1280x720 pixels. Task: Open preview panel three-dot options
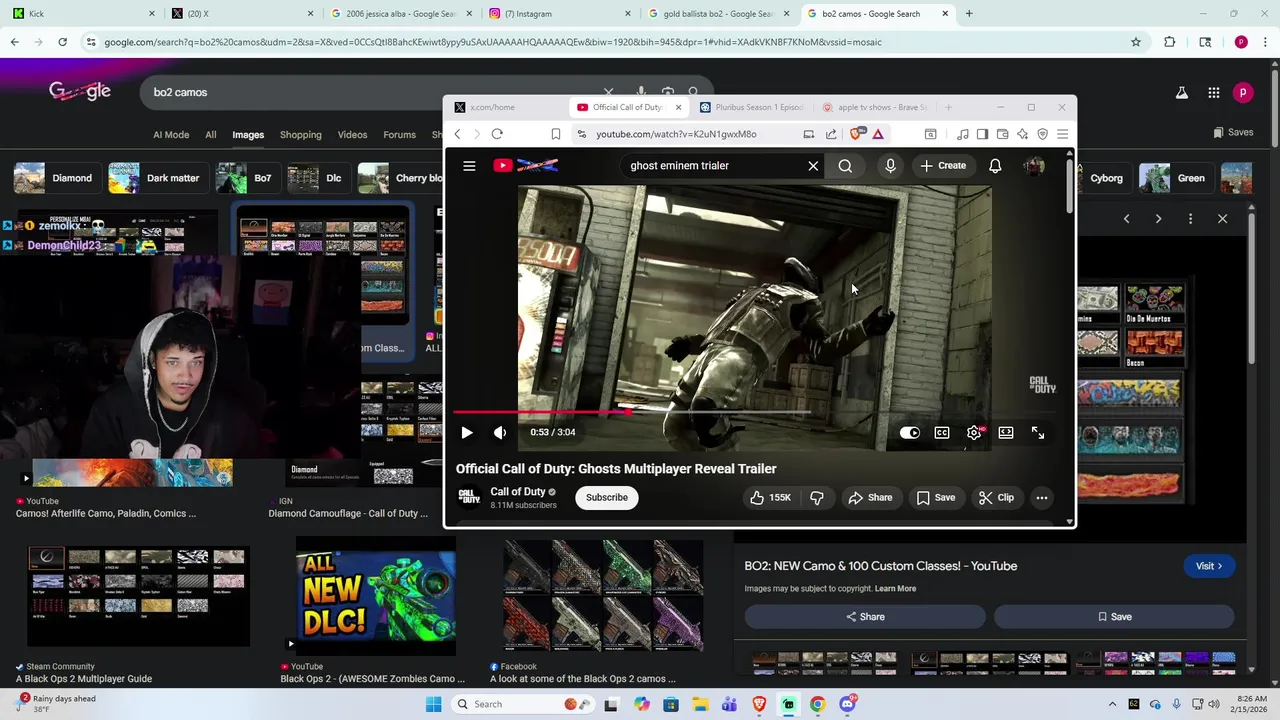coord(1190,218)
